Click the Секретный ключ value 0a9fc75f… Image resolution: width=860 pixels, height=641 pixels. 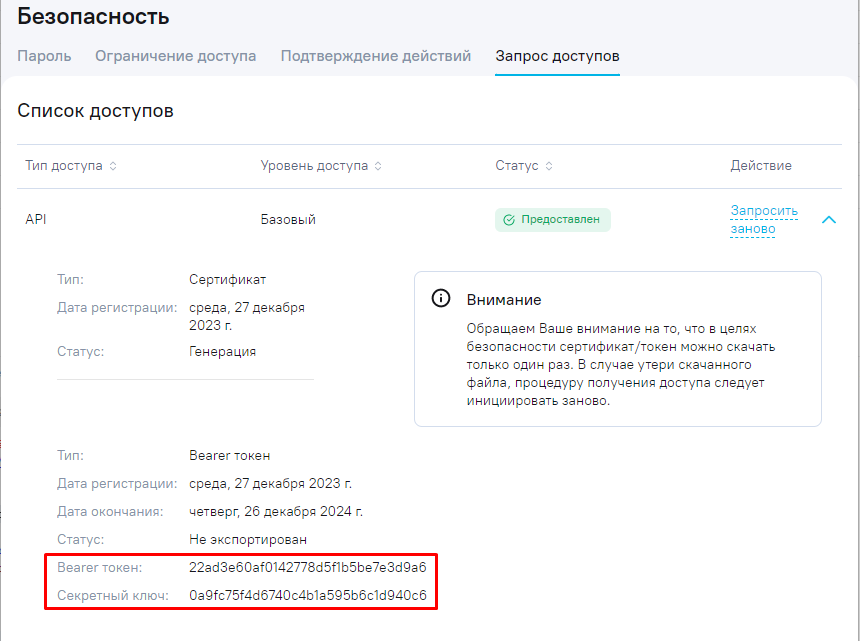(307, 596)
